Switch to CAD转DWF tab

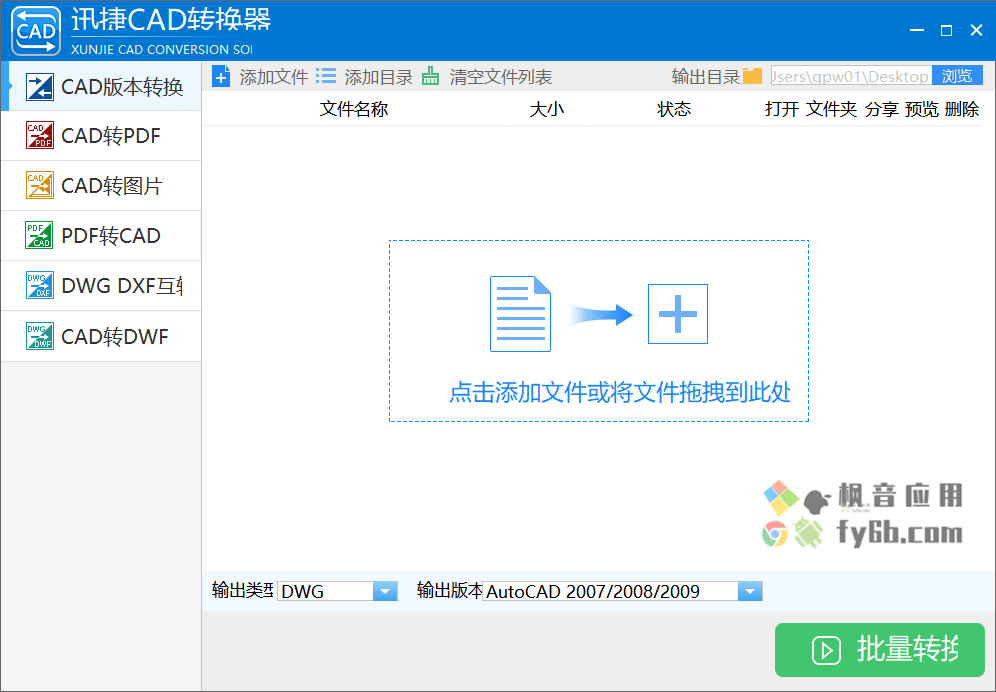(101, 337)
